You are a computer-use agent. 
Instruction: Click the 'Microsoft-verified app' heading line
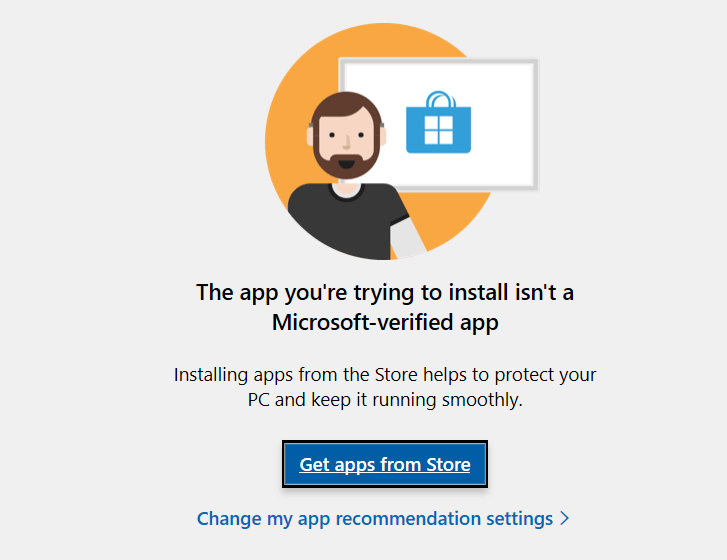click(385, 323)
